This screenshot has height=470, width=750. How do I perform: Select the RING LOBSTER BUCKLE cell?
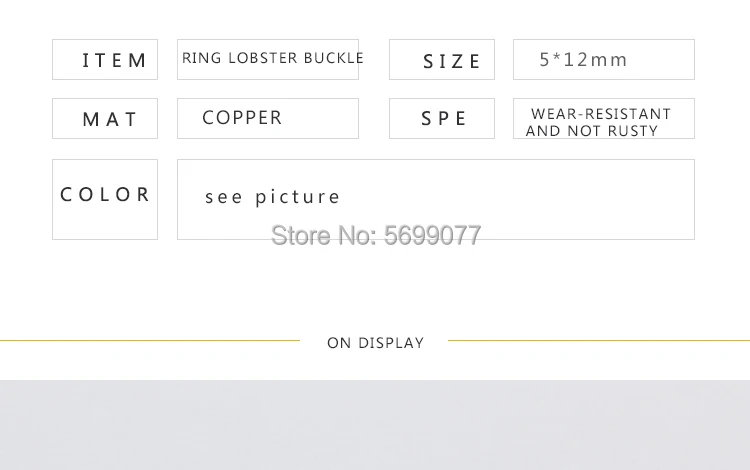[268, 60]
